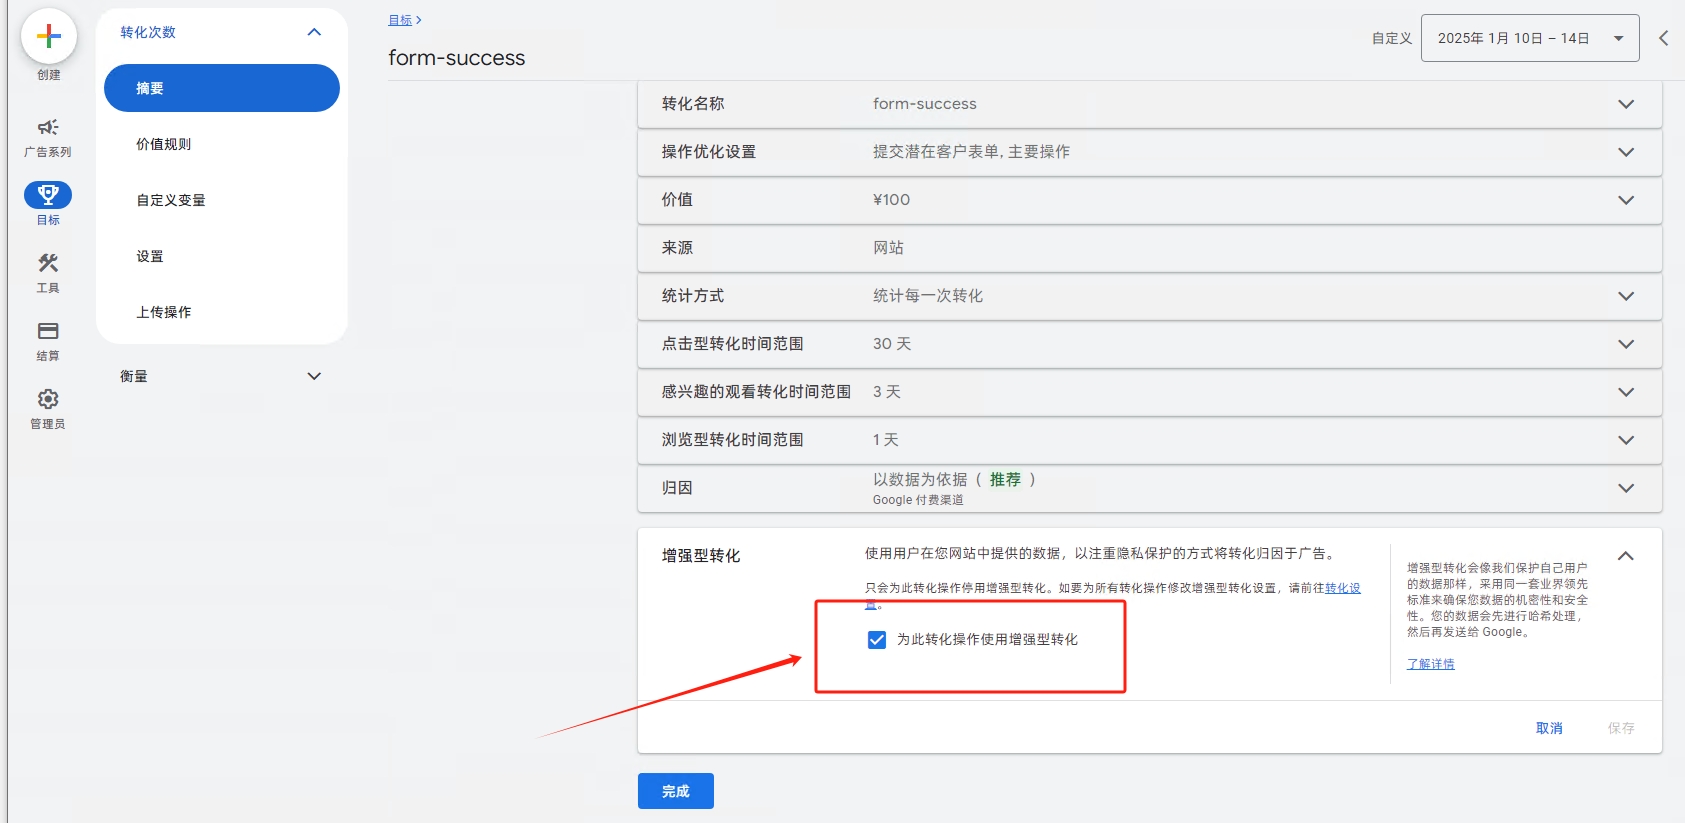
Task: Click the 转化设置 link
Action: coord(1343,588)
